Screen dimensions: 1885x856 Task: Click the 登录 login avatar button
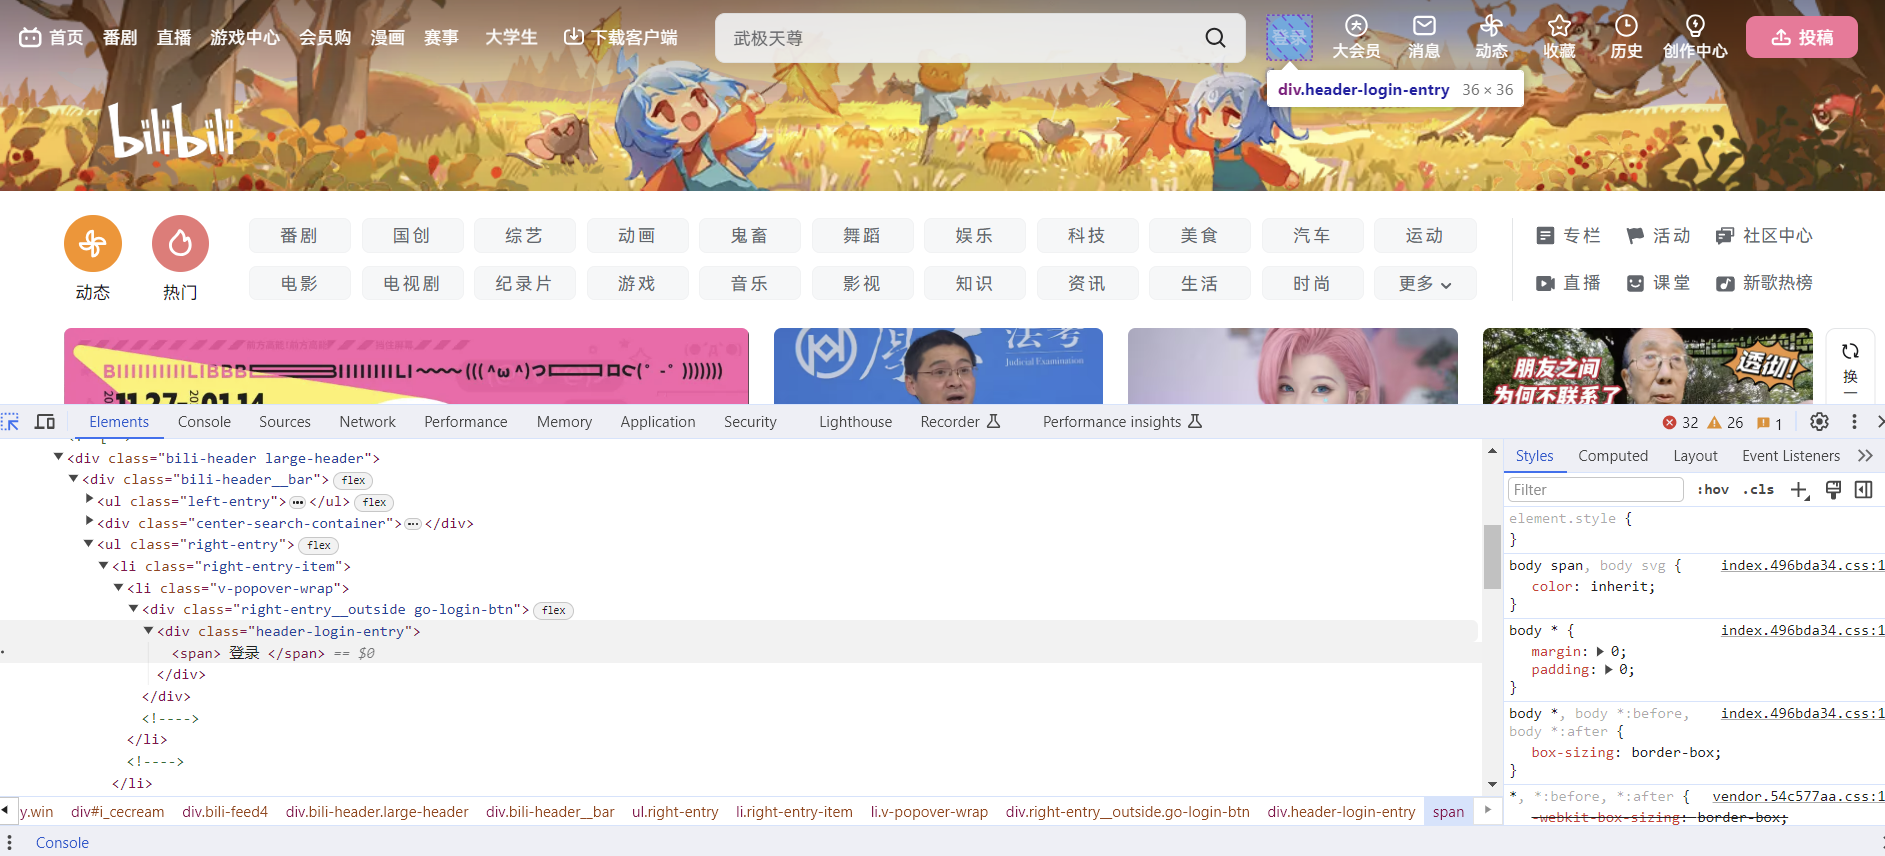(1289, 38)
